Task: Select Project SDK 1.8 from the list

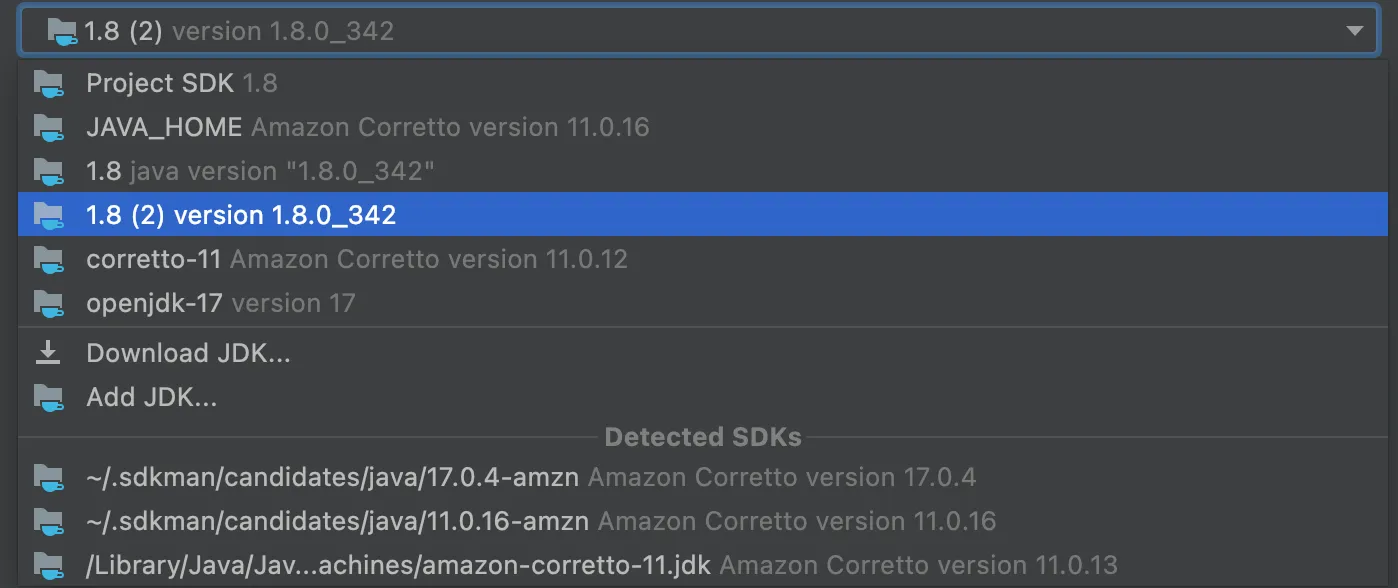Action: pos(182,83)
